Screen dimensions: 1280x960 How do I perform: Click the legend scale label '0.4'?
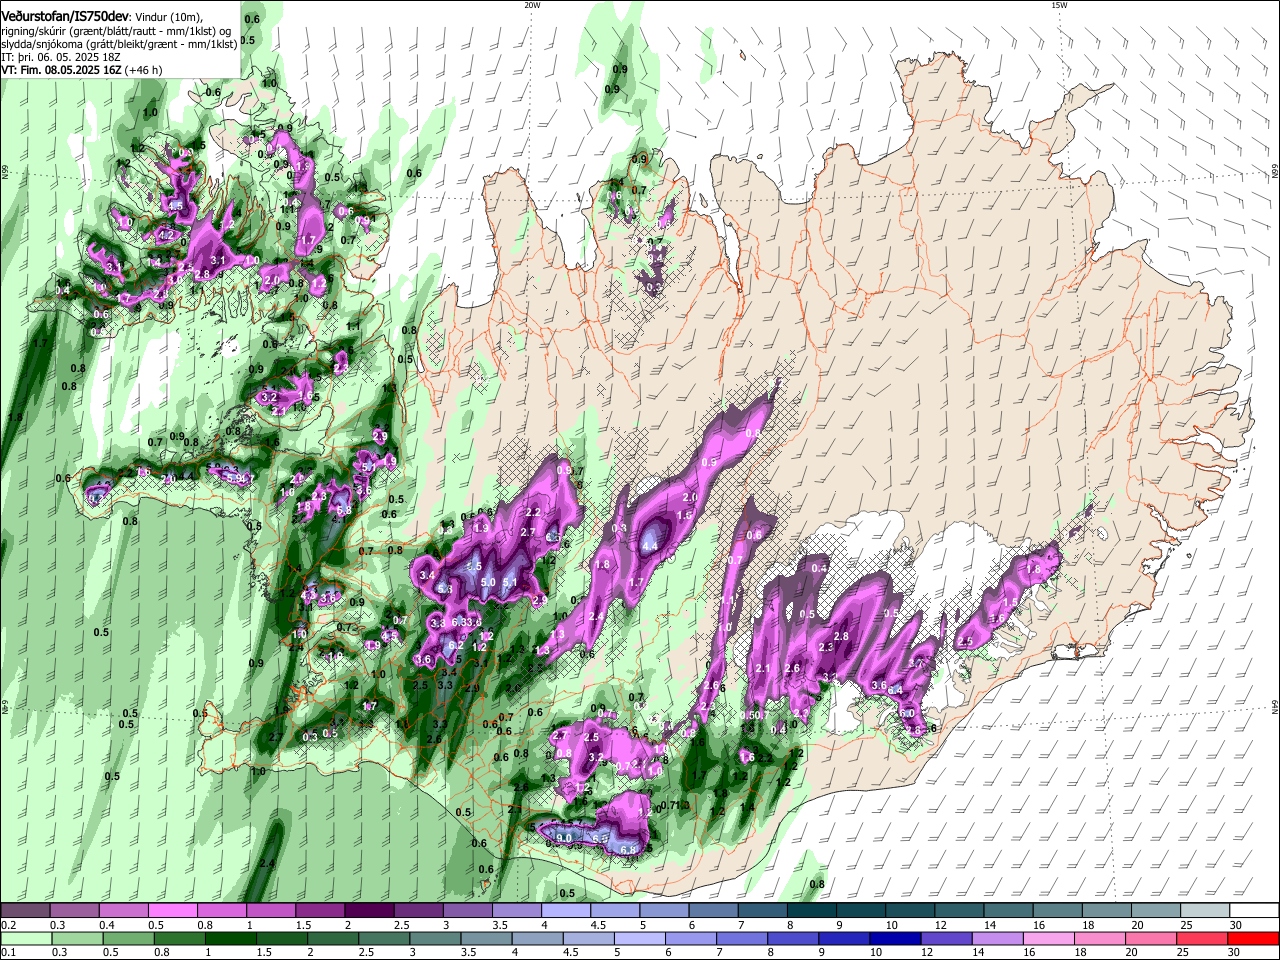pyautogui.click(x=106, y=925)
